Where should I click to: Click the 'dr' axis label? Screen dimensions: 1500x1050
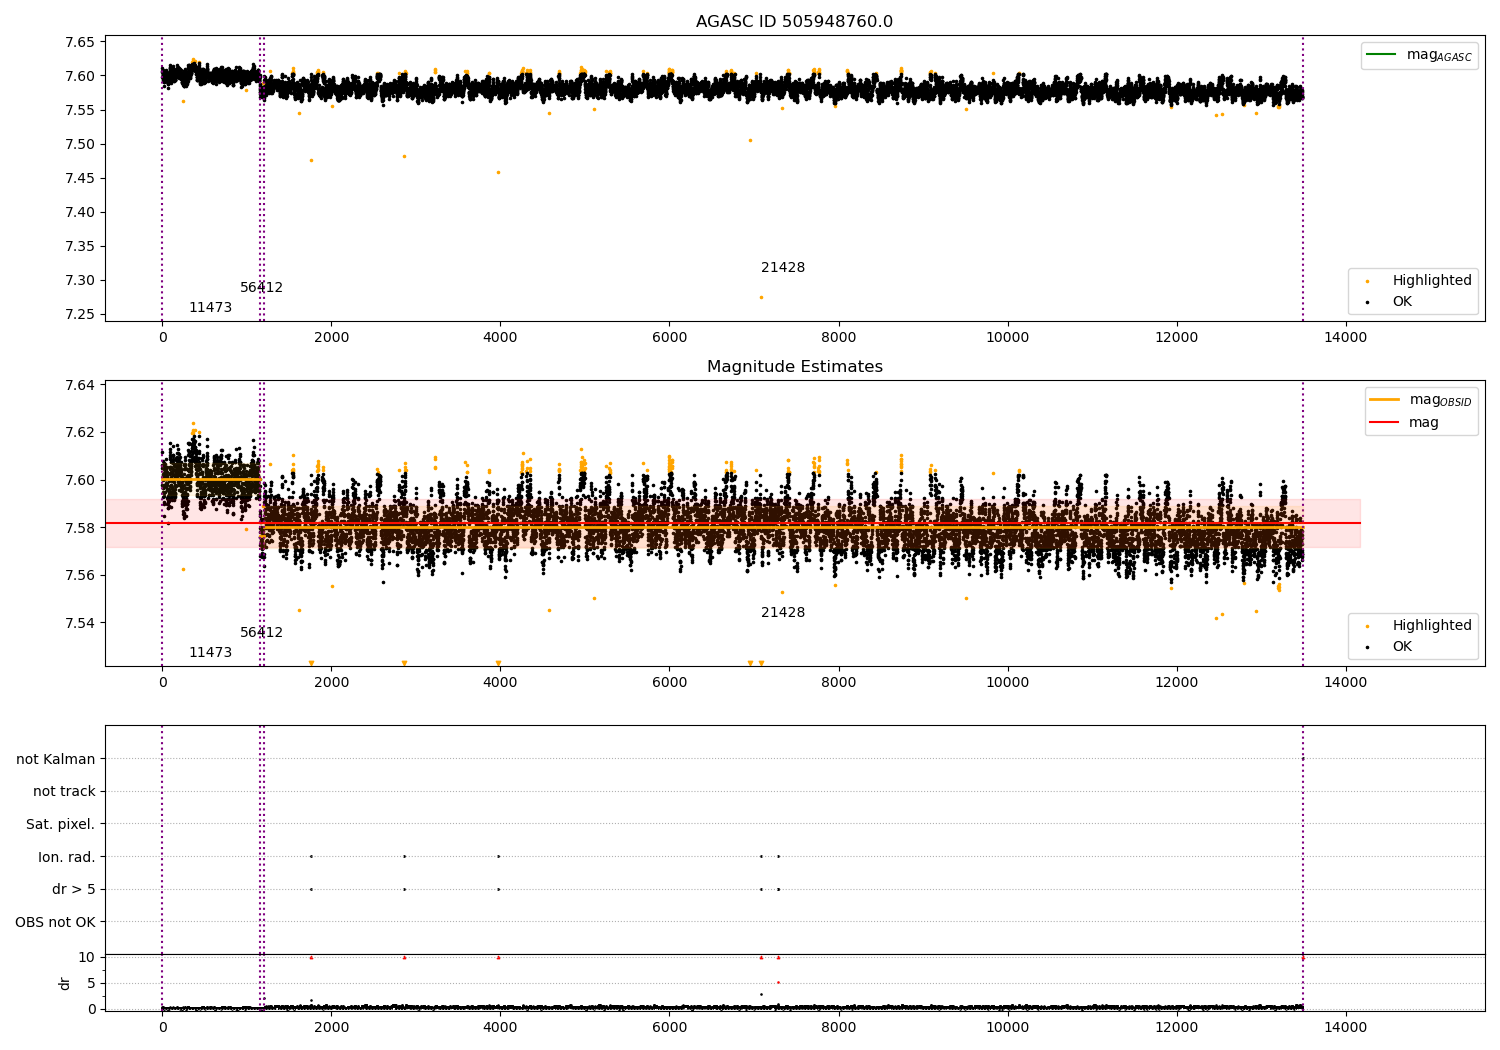[65, 983]
